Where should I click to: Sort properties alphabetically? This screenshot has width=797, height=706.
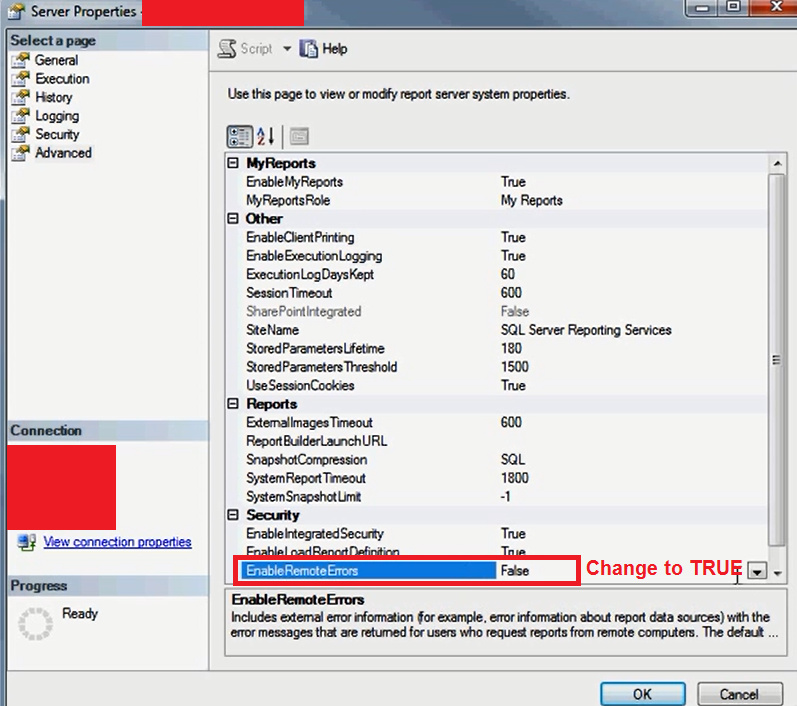pos(266,136)
